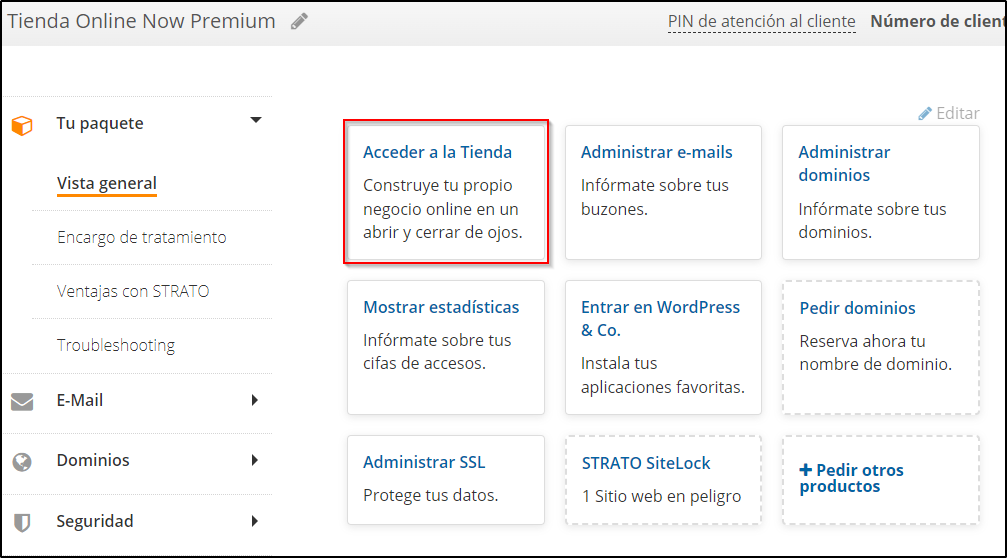Click the Tienda Online Now Premium title

coord(141,21)
